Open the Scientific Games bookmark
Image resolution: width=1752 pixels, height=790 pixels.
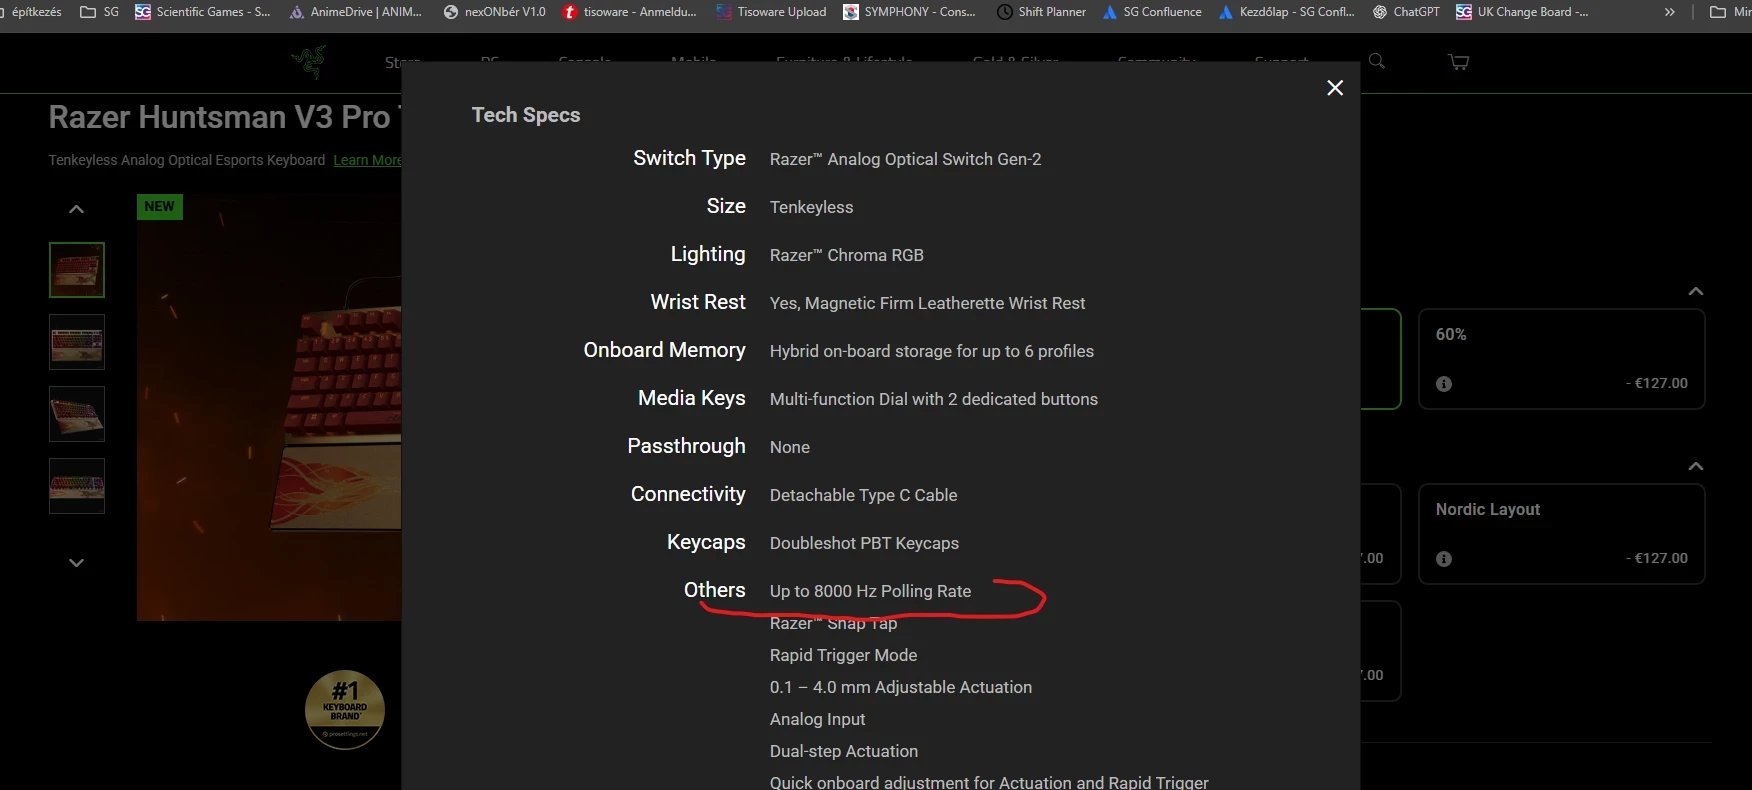pos(203,12)
